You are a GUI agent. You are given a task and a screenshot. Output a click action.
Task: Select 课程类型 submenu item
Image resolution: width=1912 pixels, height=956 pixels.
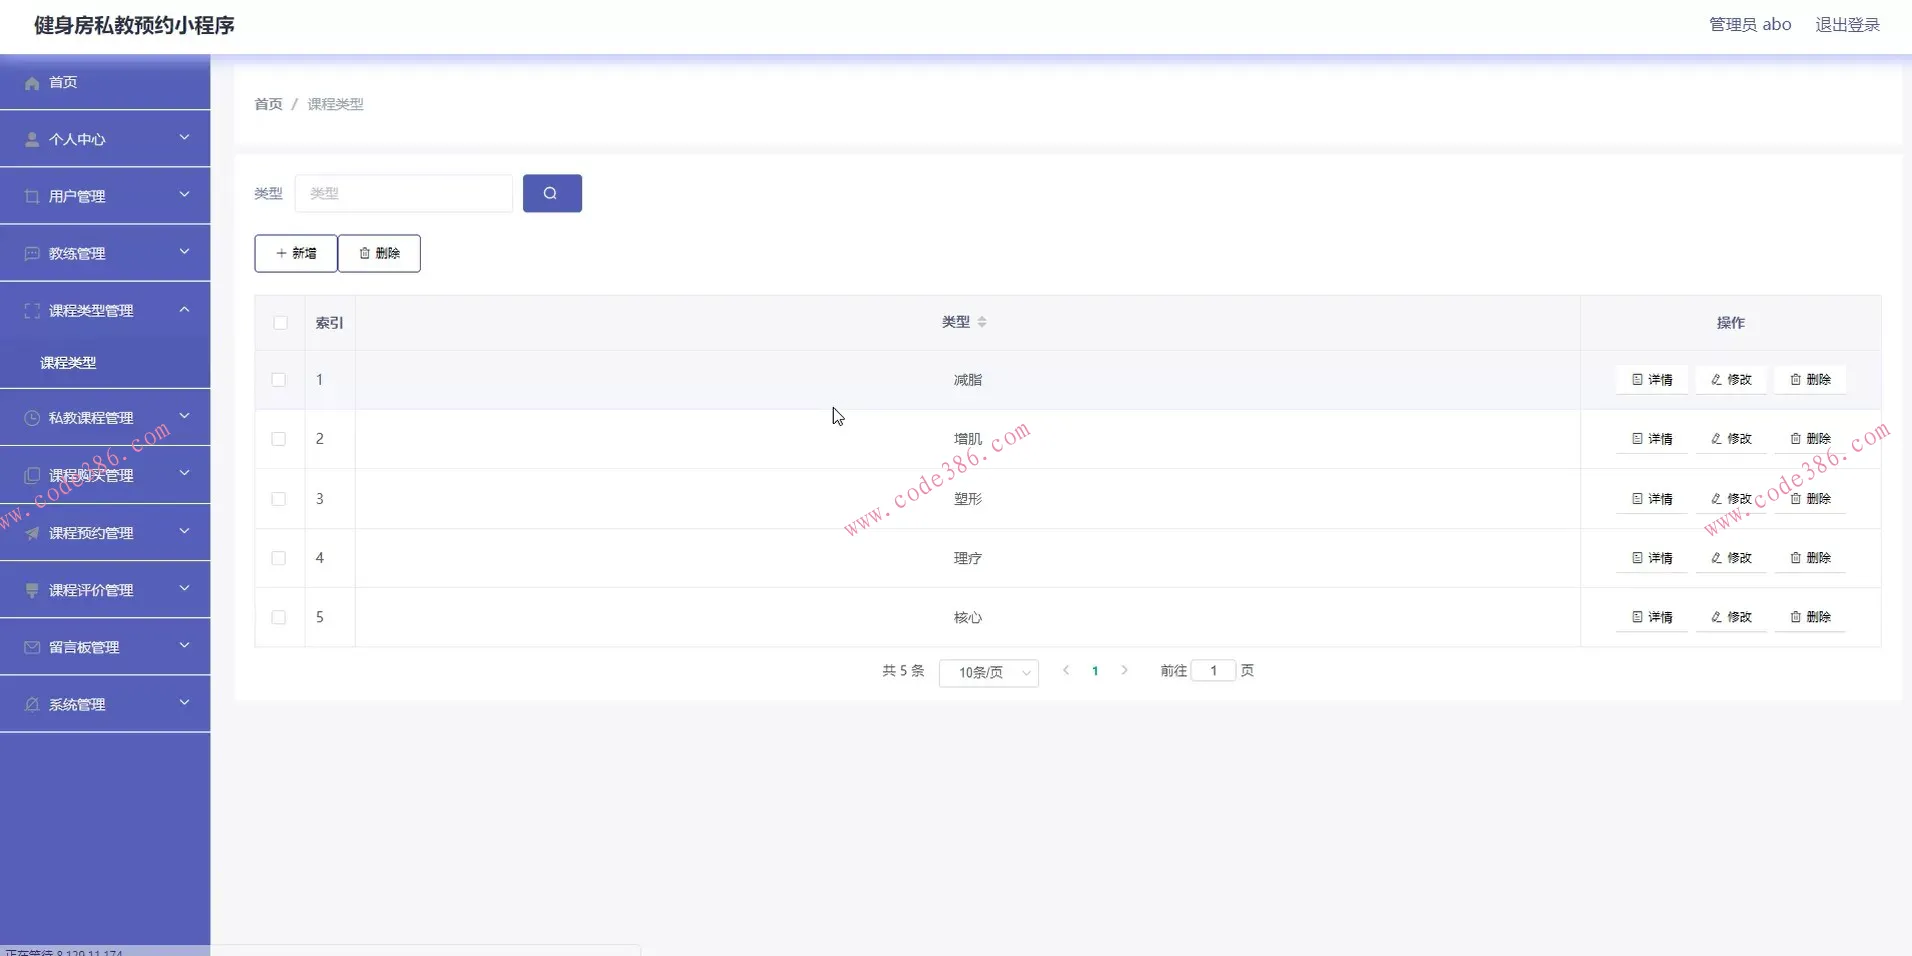click(67, 362)
